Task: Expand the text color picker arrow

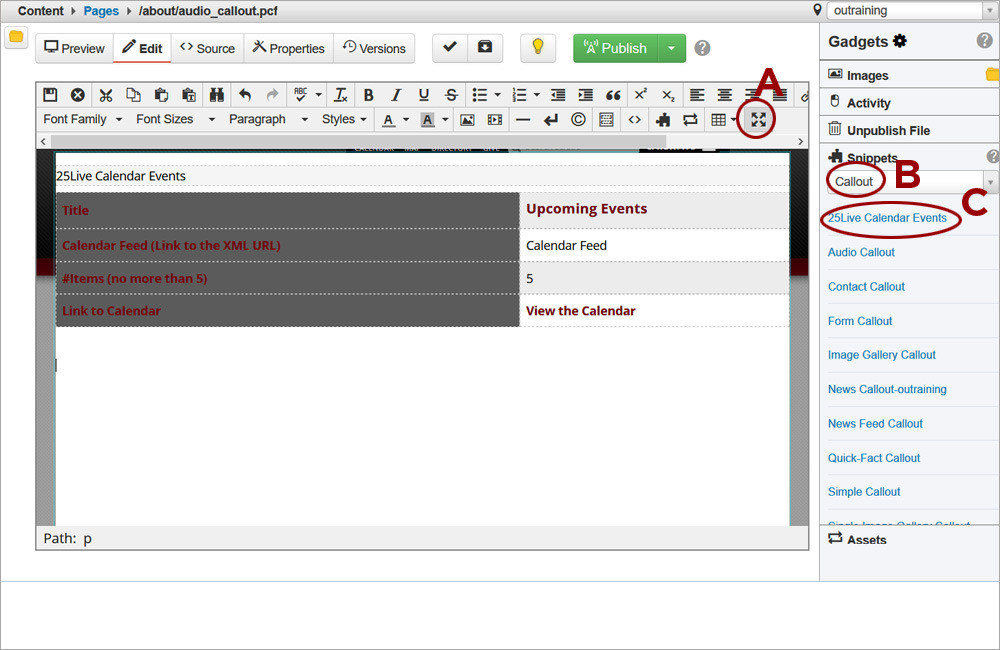Action: click(406, 120)
